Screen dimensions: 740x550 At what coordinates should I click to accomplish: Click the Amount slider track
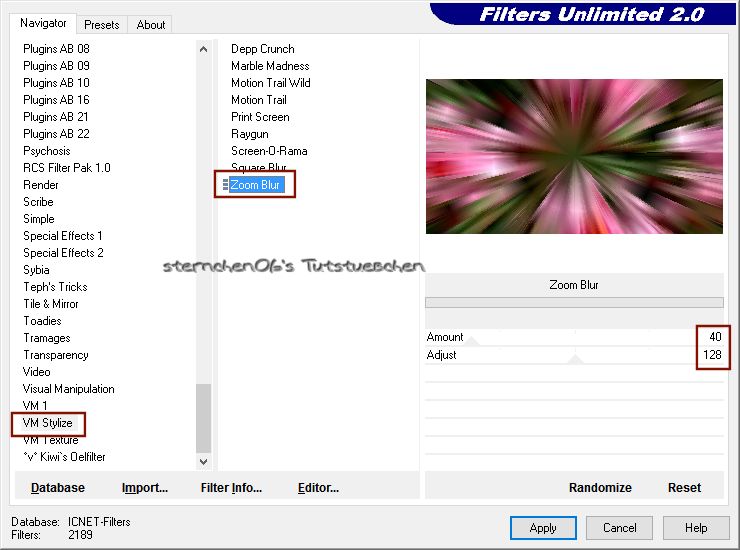click(560, 338)
